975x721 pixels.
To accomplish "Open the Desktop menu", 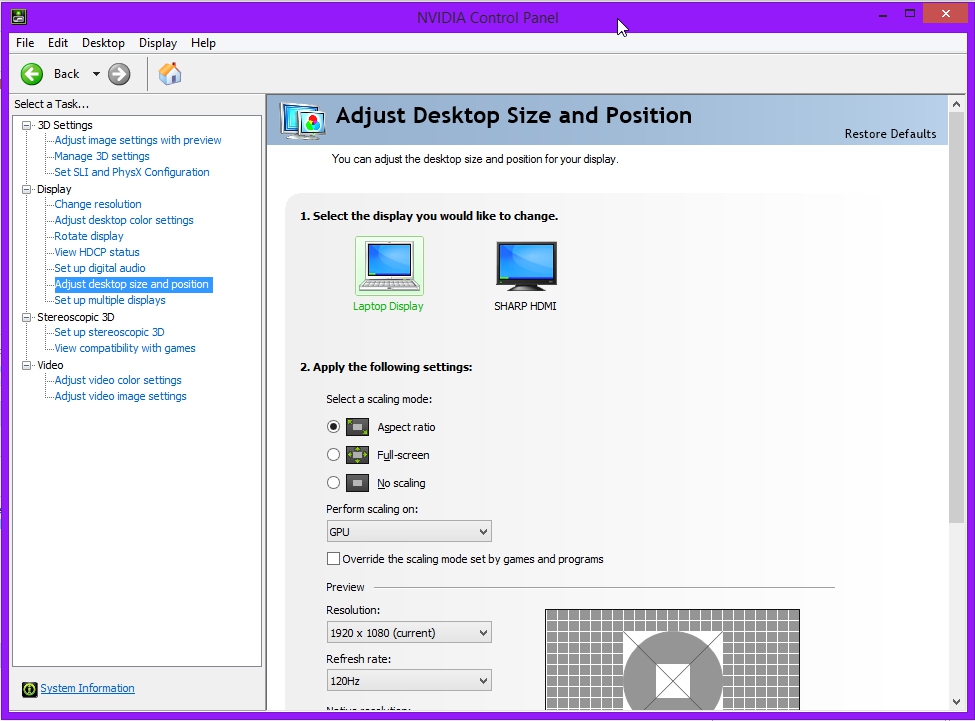I will (x=103, y=43).
